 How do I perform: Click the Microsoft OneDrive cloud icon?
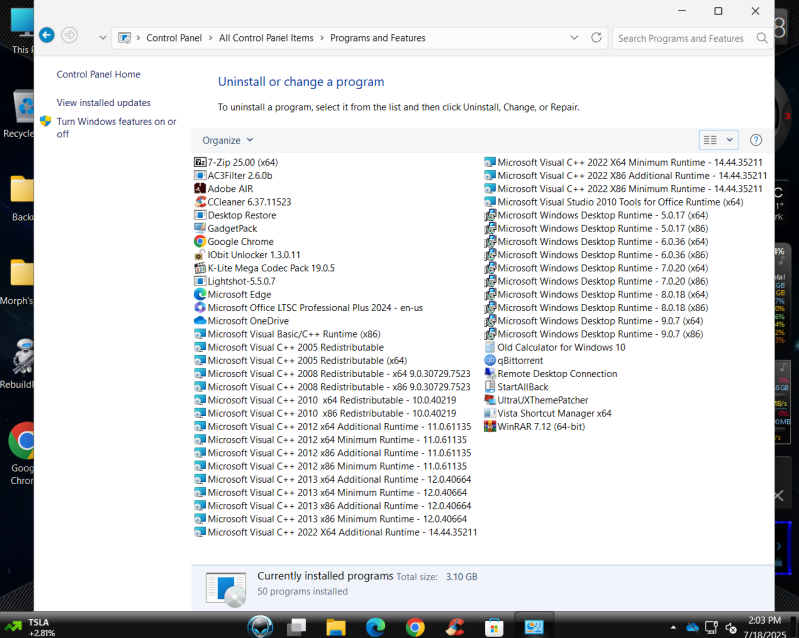pos(200,321)
